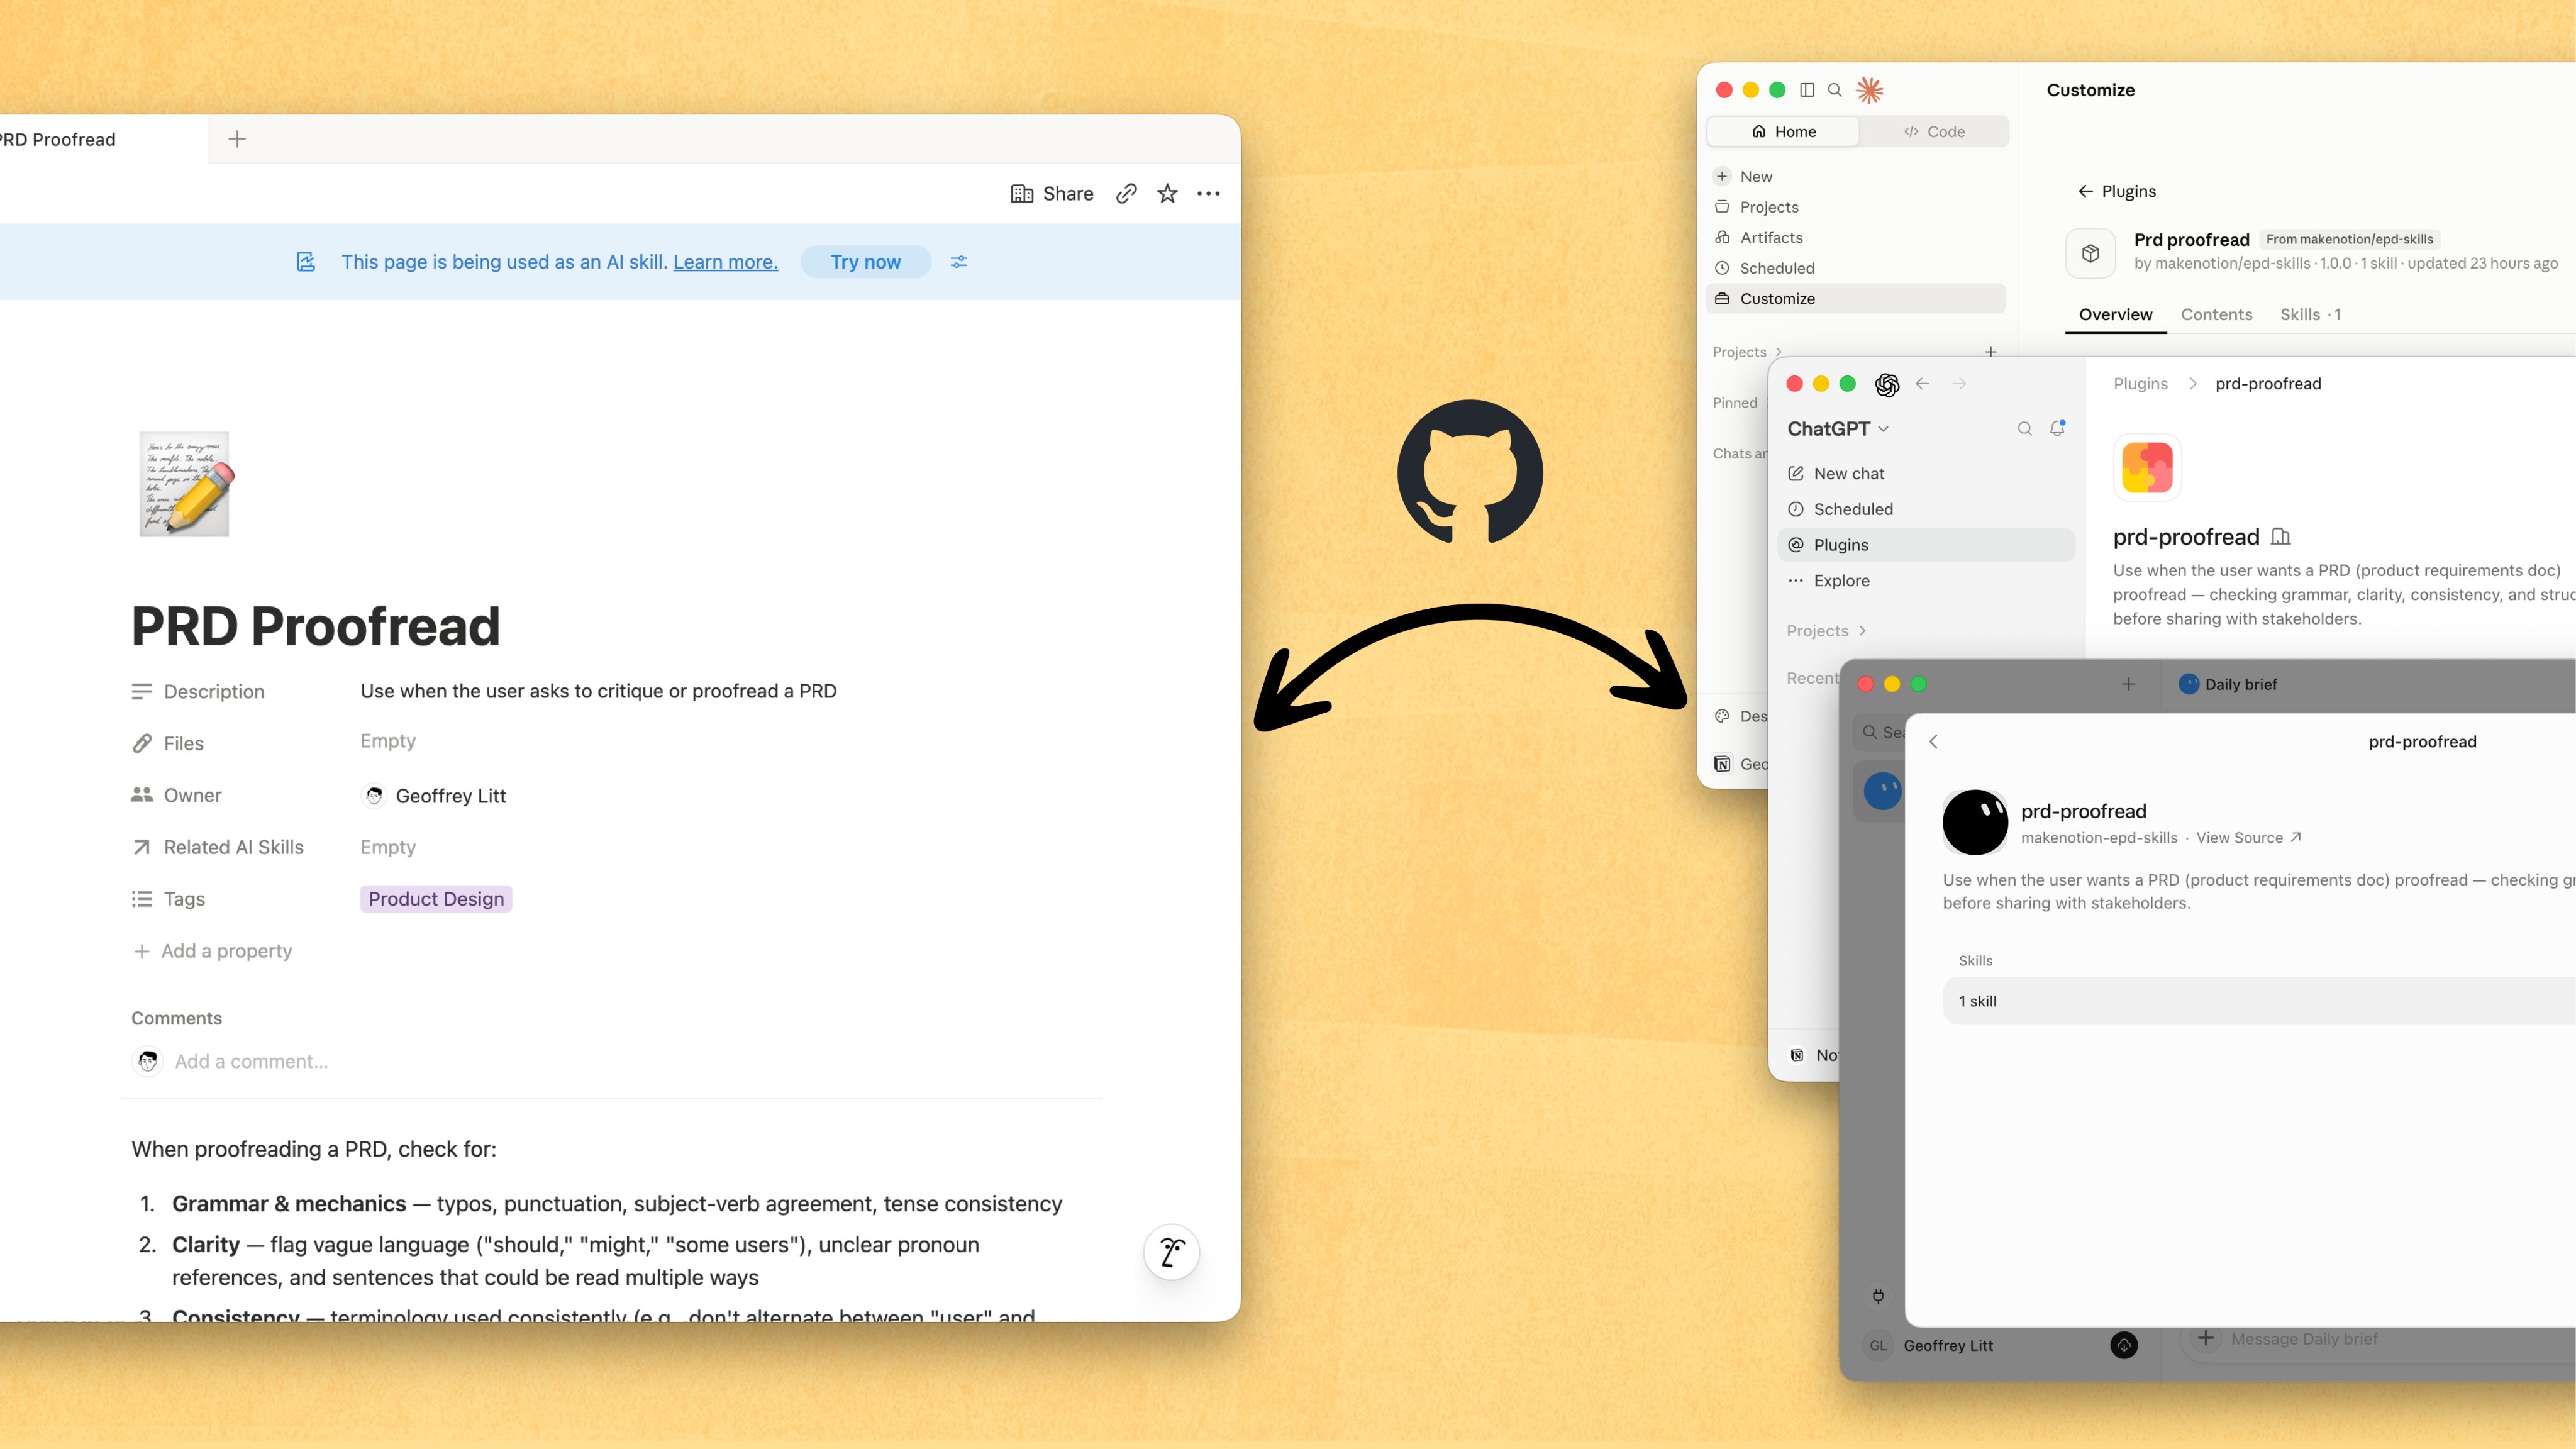
Task: Open the ChatGPT model dropdown
Action: click(1838, 429)
